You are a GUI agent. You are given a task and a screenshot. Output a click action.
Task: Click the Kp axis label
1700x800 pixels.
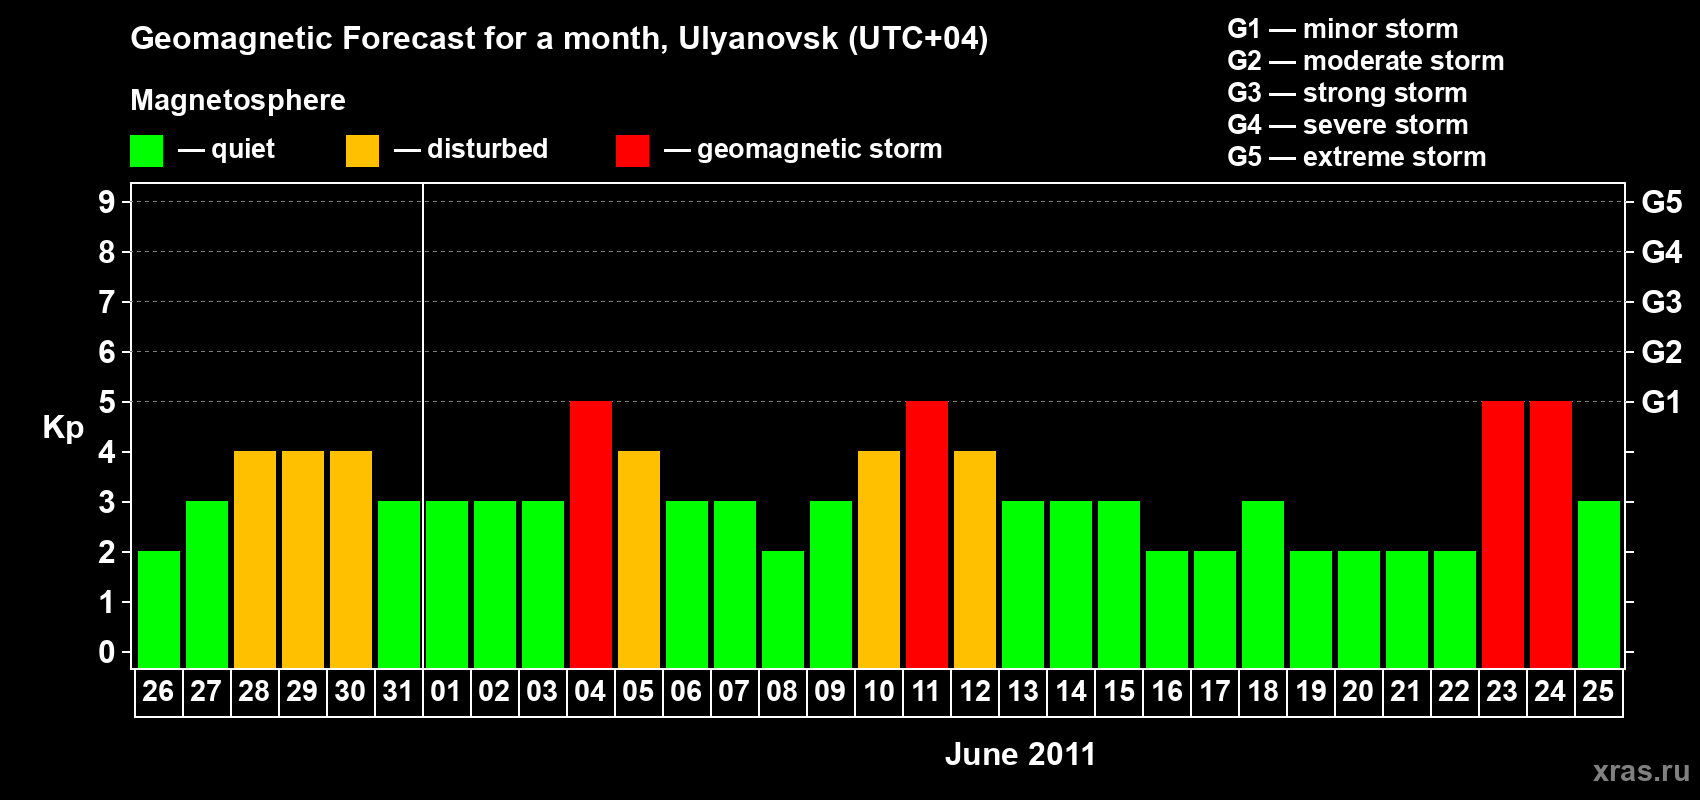[x=63, y=428]
